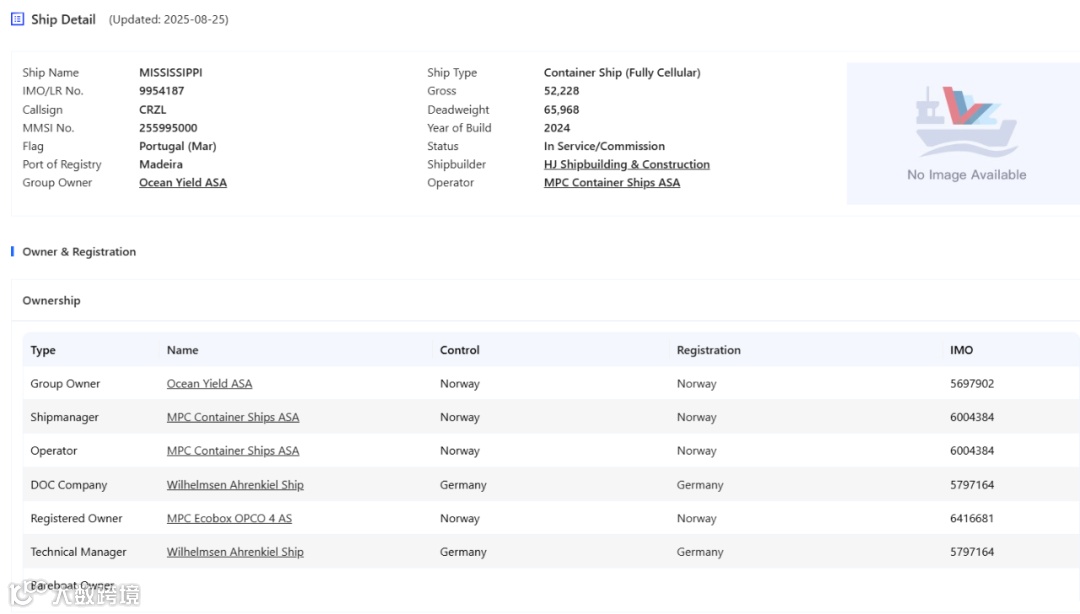Select IMO 6004384 in Shipmanager row
Image resolution: width=1080 pixels, height=614 pixels.
coord(972,418)
